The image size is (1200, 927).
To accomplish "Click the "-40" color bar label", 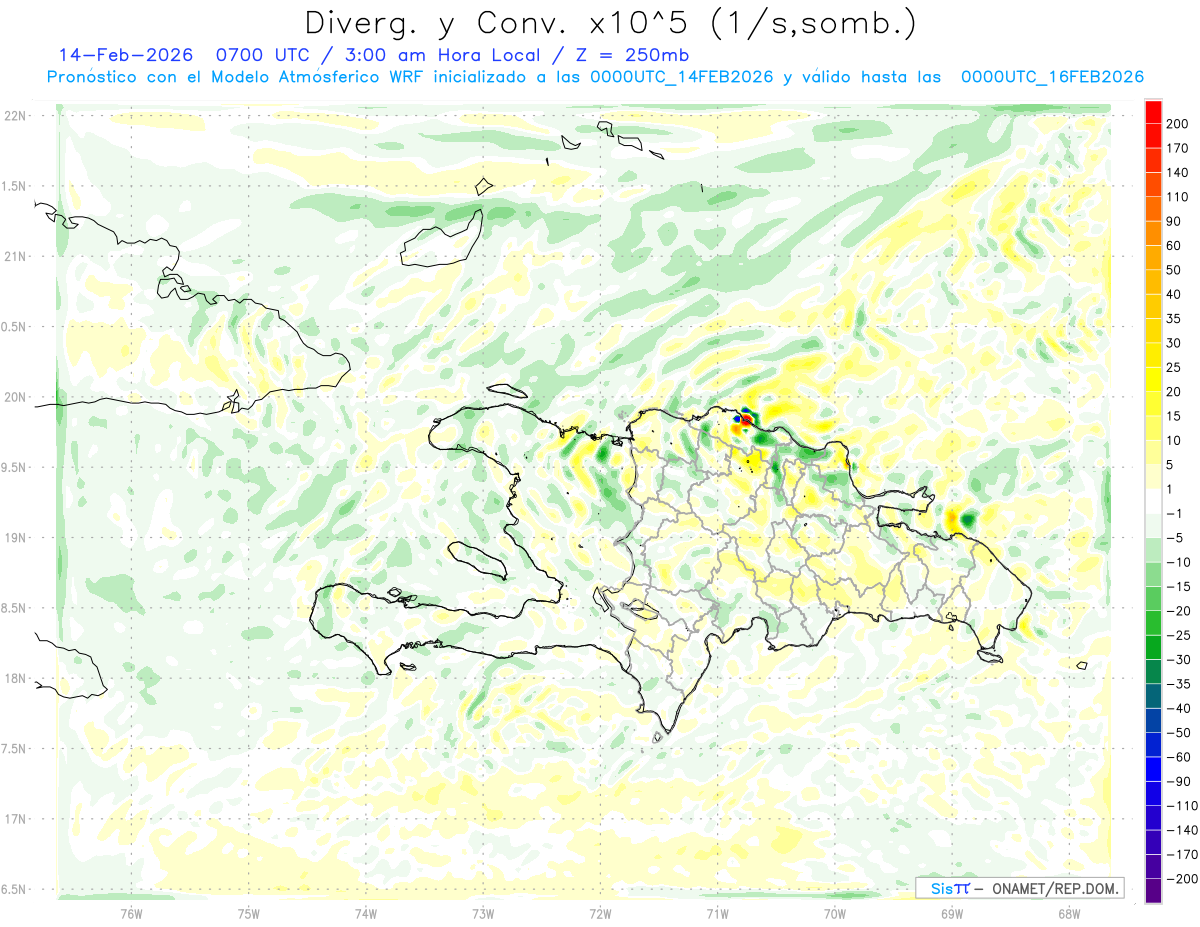I will pos(1177,709).
